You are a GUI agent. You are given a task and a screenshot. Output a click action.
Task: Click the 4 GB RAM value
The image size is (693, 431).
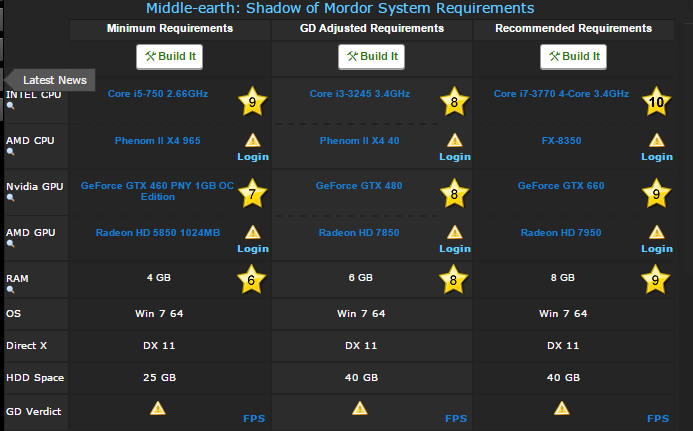coord(159,278)
